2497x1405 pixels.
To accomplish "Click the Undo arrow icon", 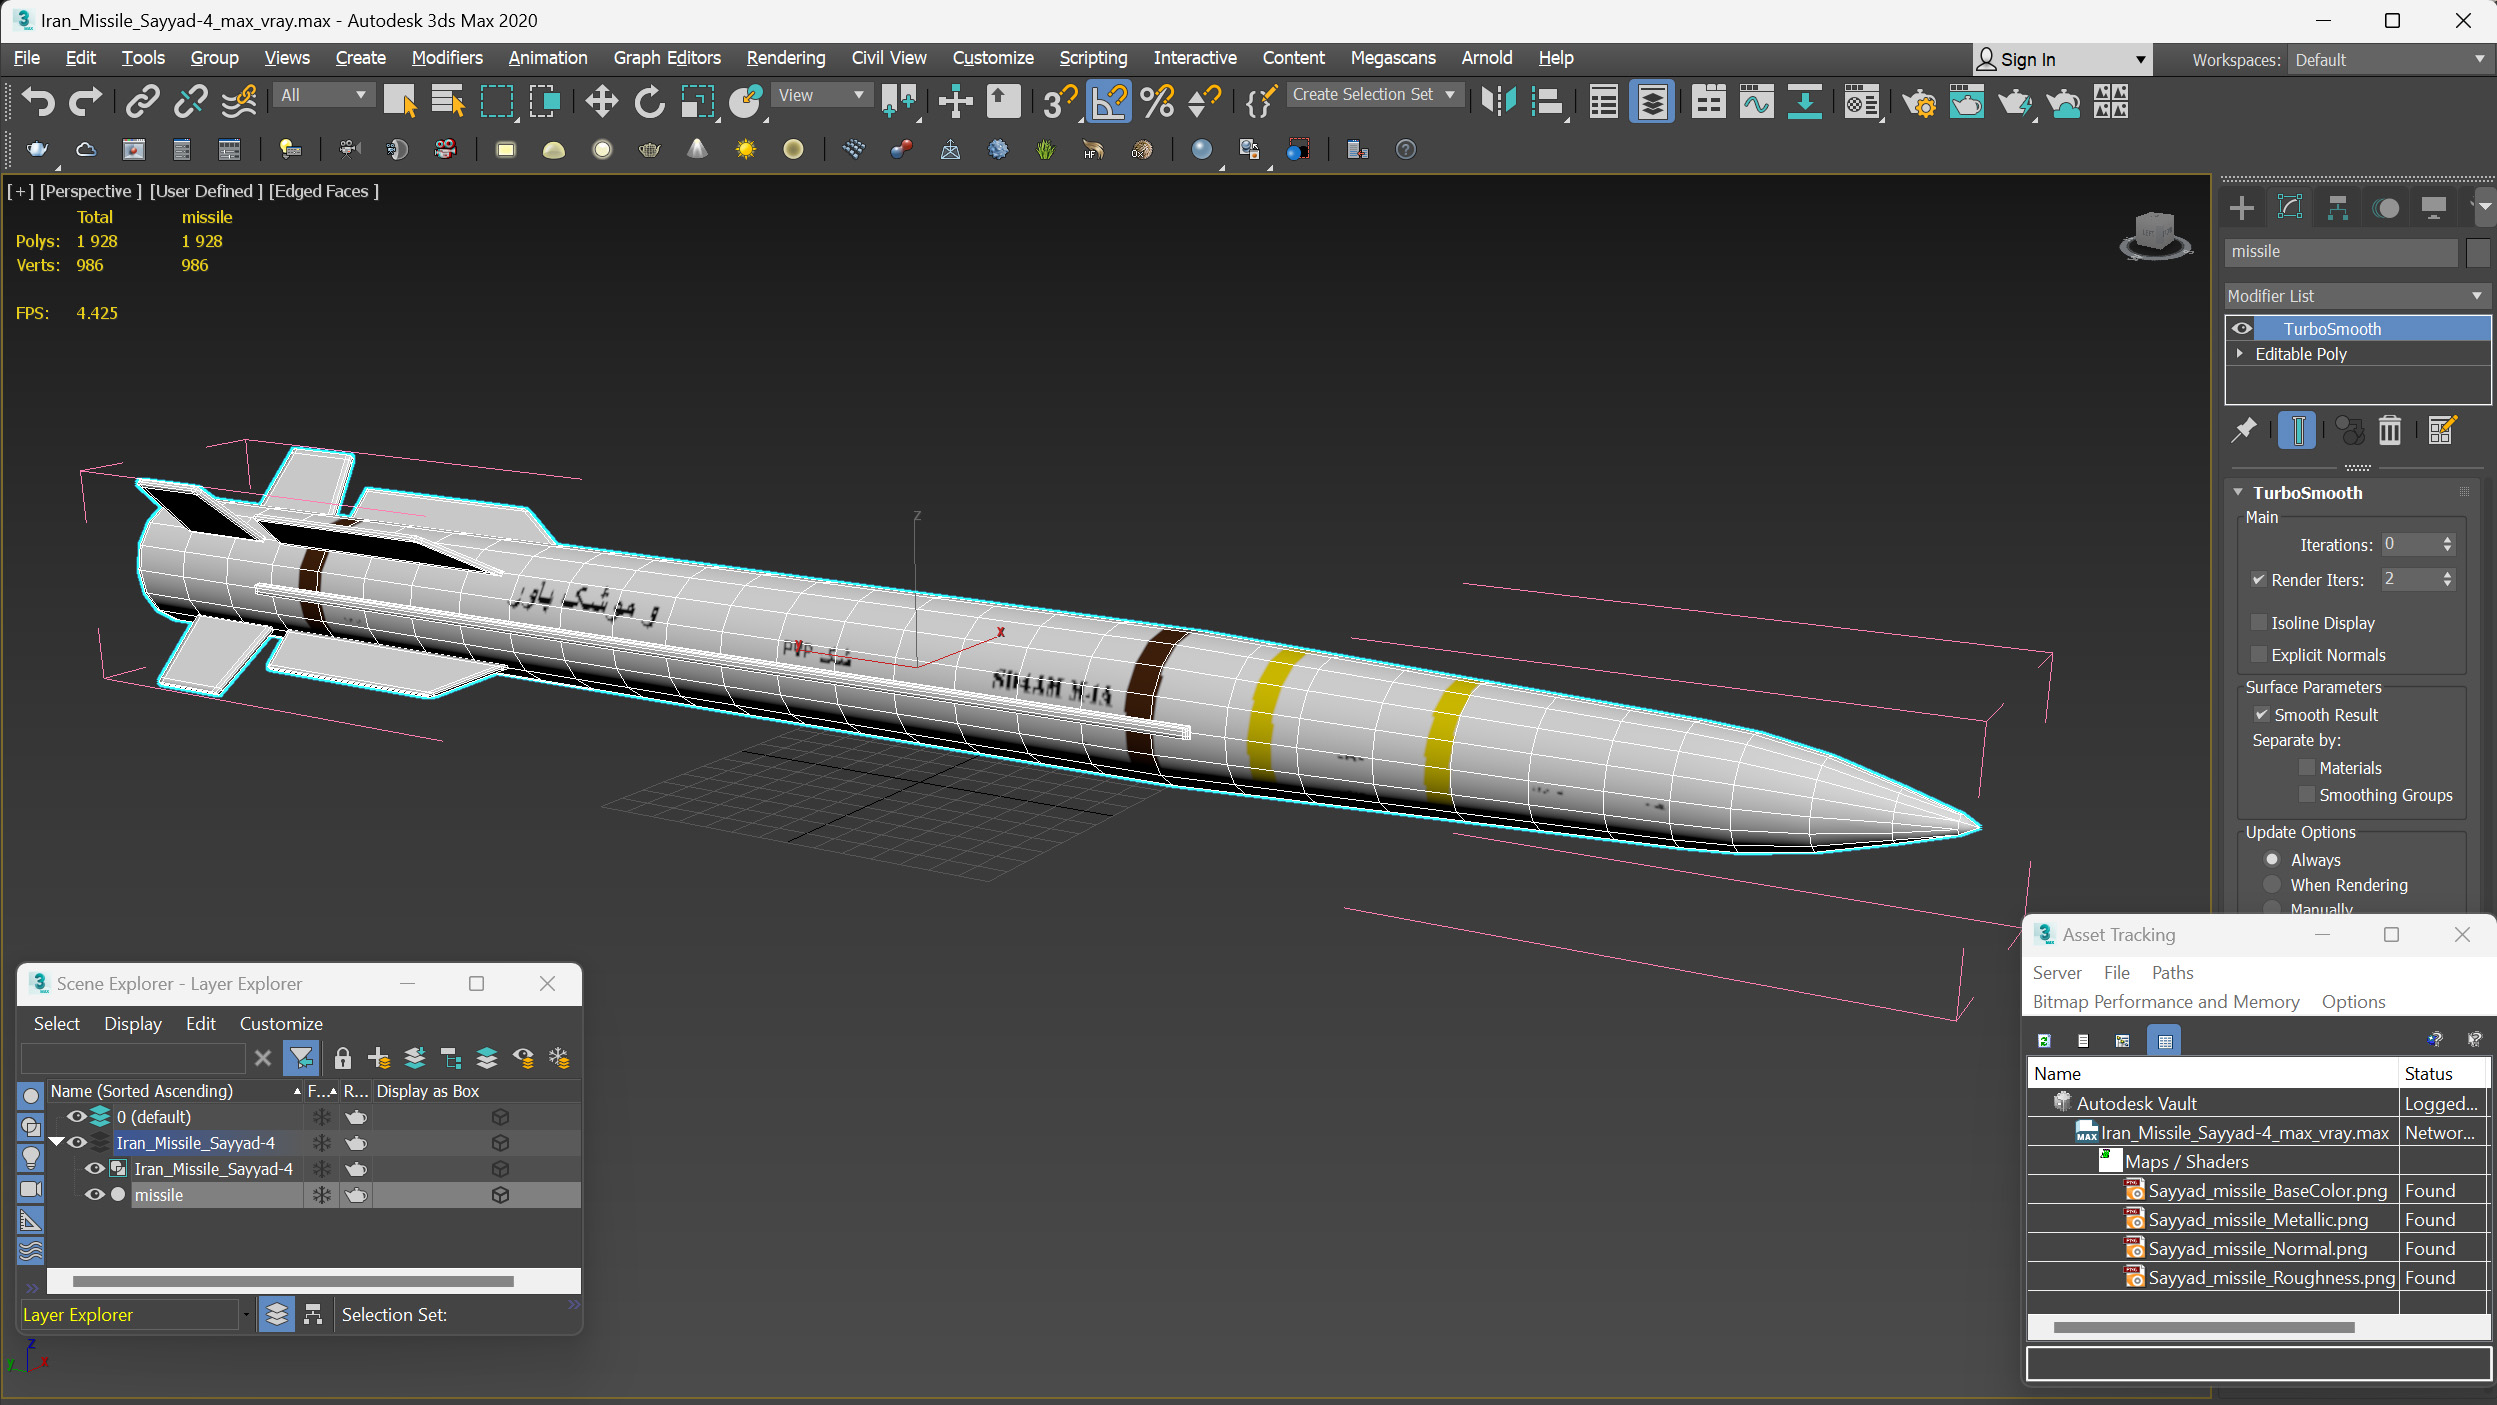I will [38, 101].
